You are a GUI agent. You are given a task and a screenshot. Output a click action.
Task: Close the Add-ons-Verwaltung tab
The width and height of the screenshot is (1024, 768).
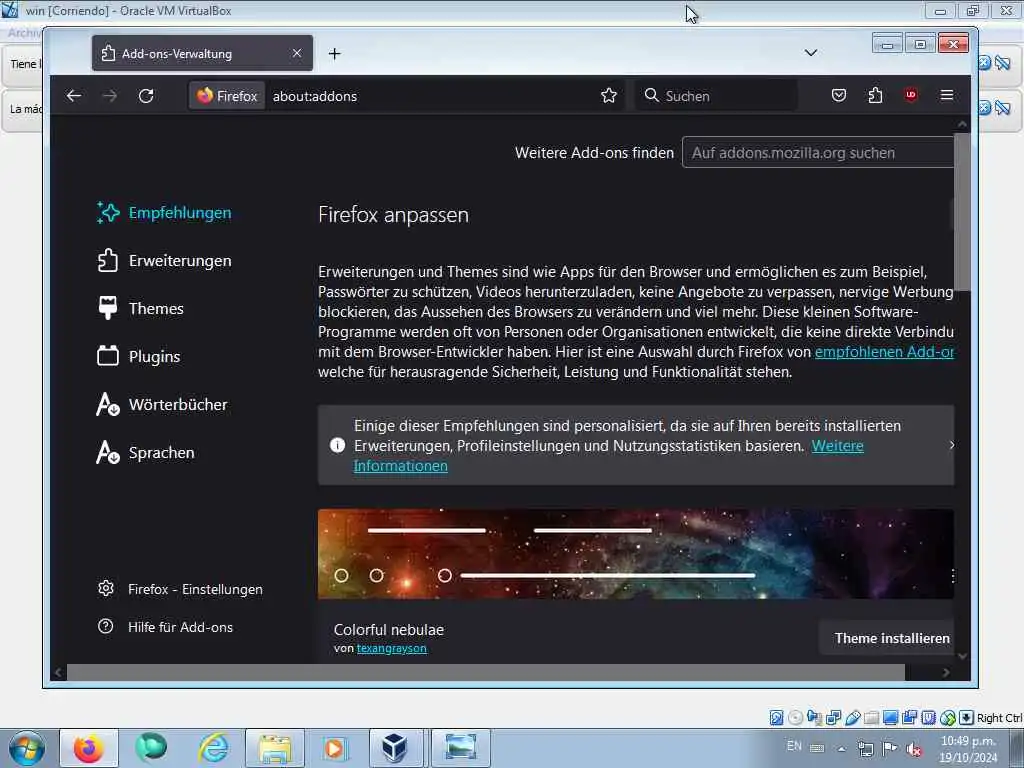[297, 53]
